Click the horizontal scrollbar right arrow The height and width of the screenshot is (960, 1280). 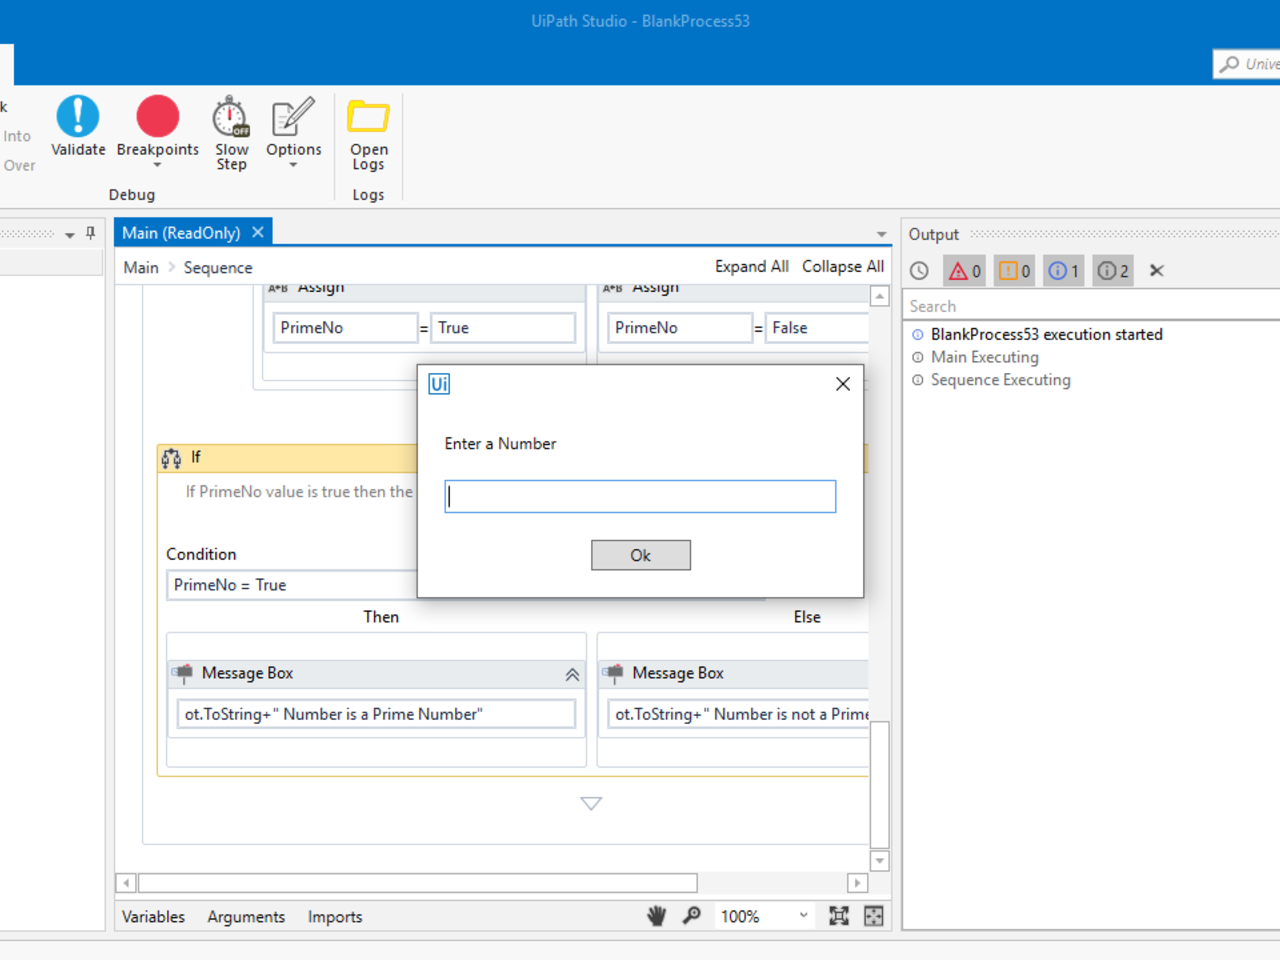(857, 883)
